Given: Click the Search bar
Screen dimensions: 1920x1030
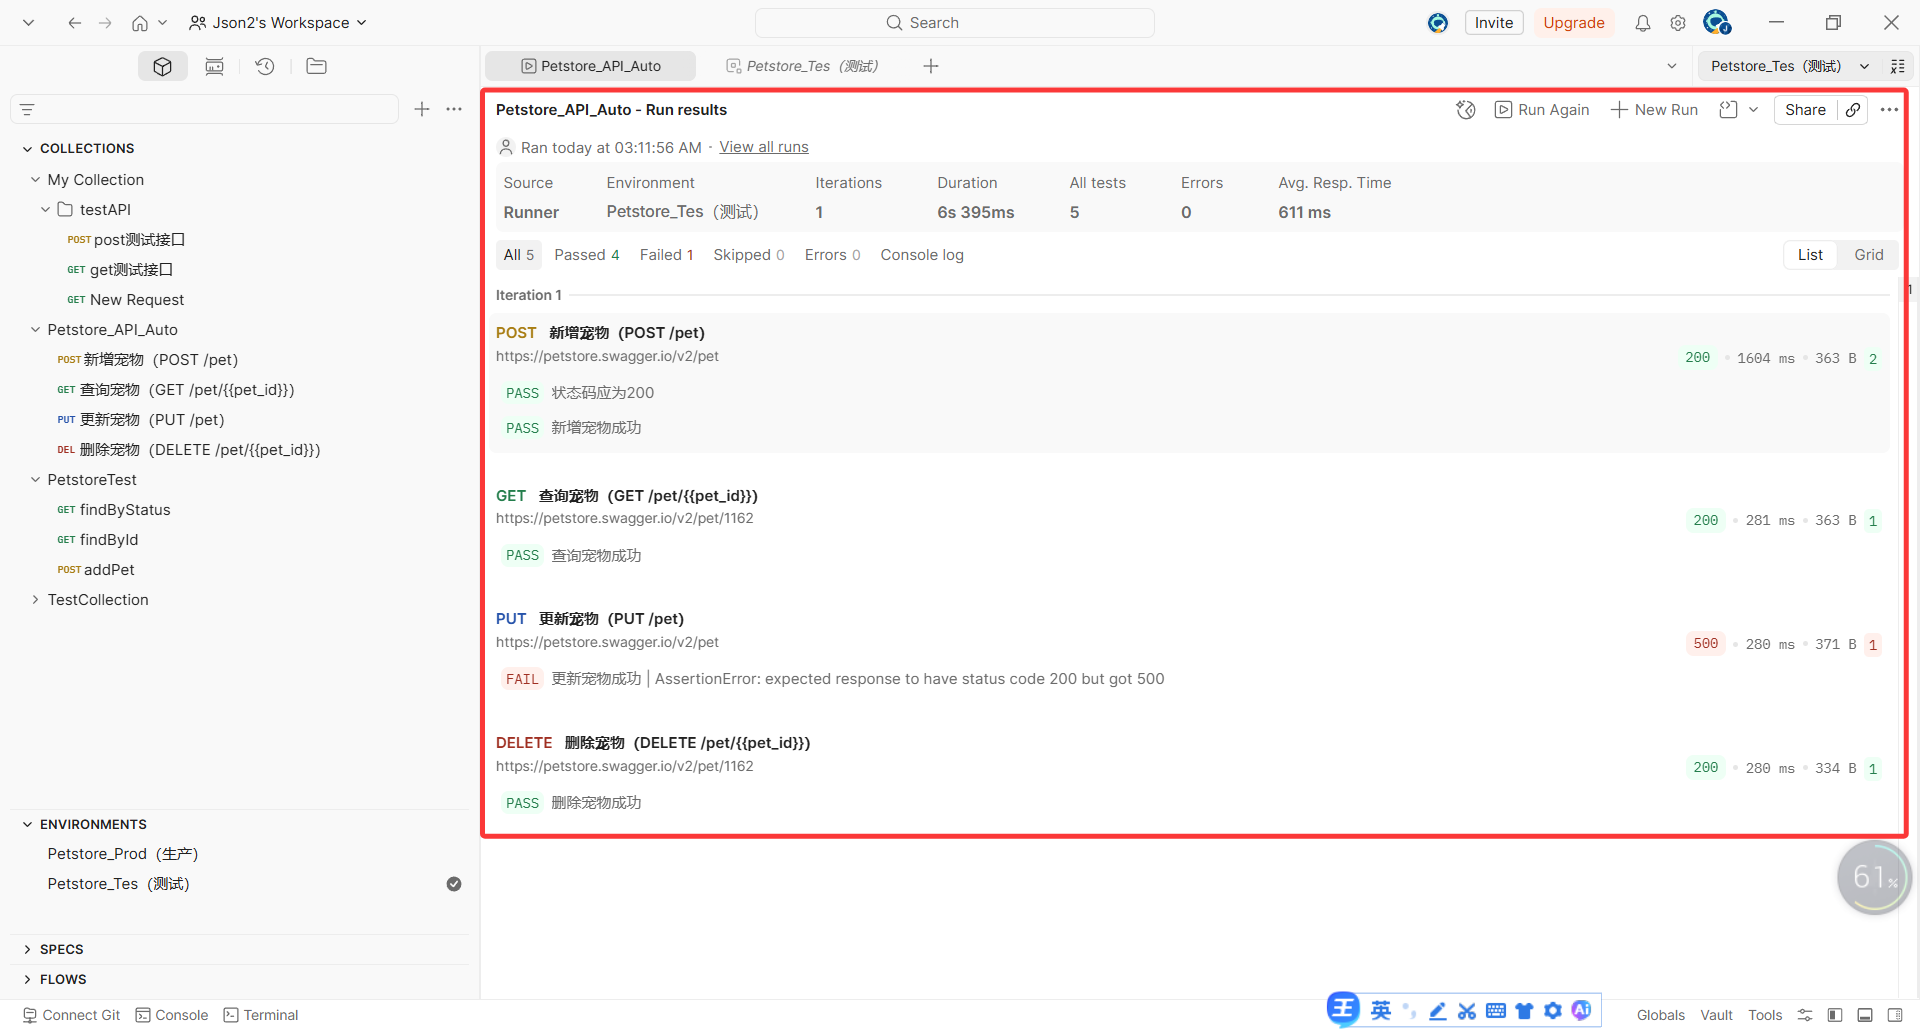Looking at the screenshot, I should click(x=955, y=23).
